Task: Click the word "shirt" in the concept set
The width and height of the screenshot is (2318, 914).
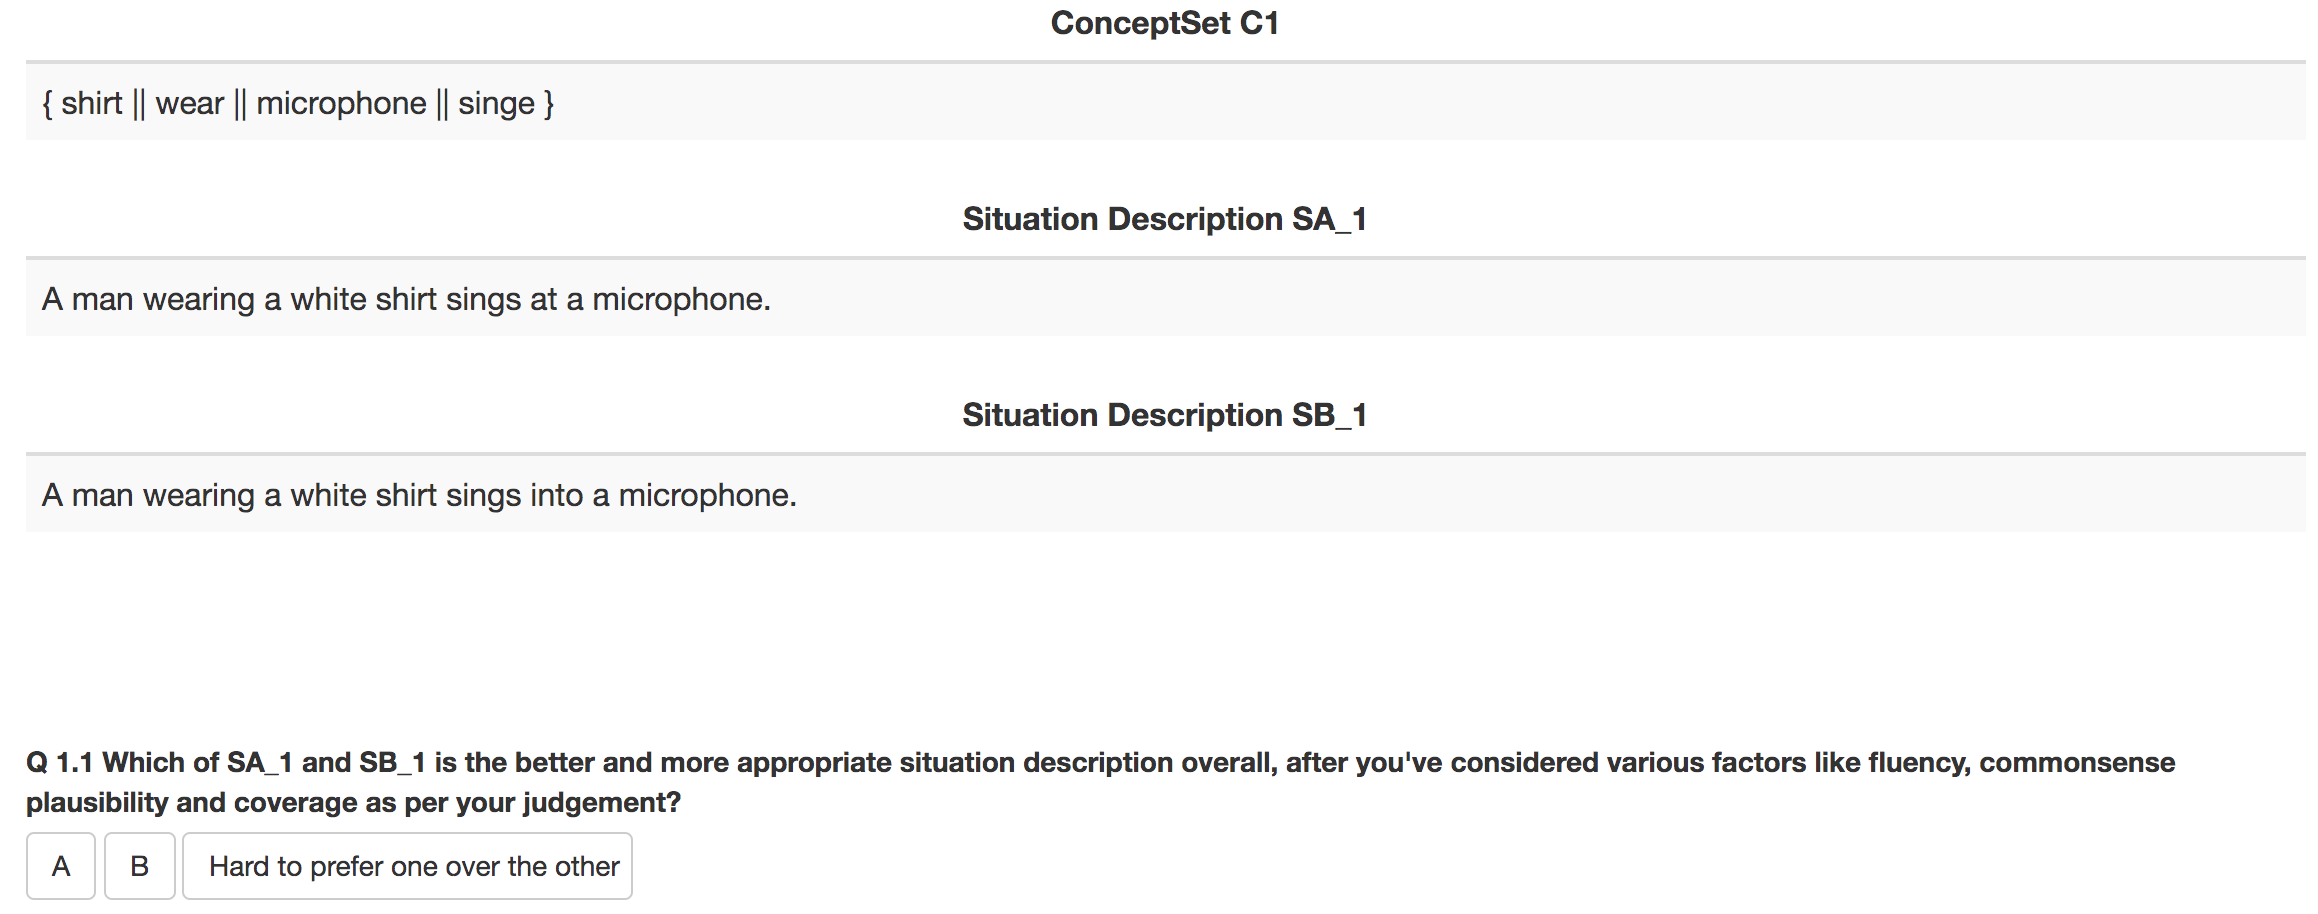Action: pos(92,104)
